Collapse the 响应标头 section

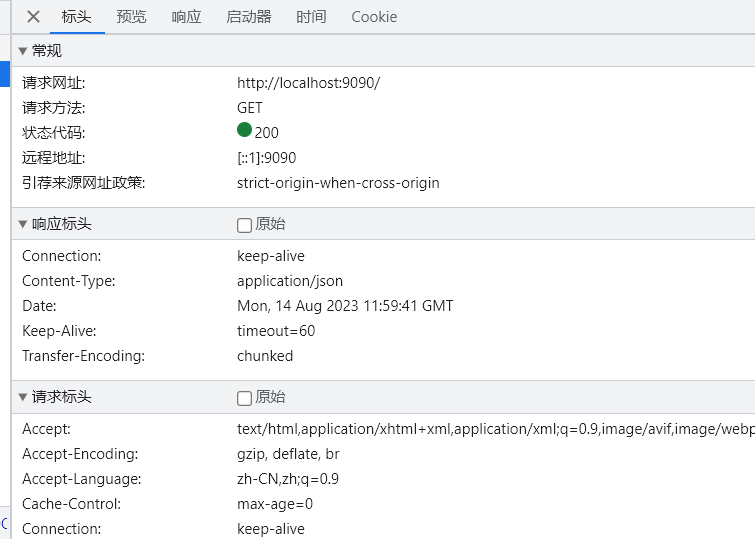point(22,224)
